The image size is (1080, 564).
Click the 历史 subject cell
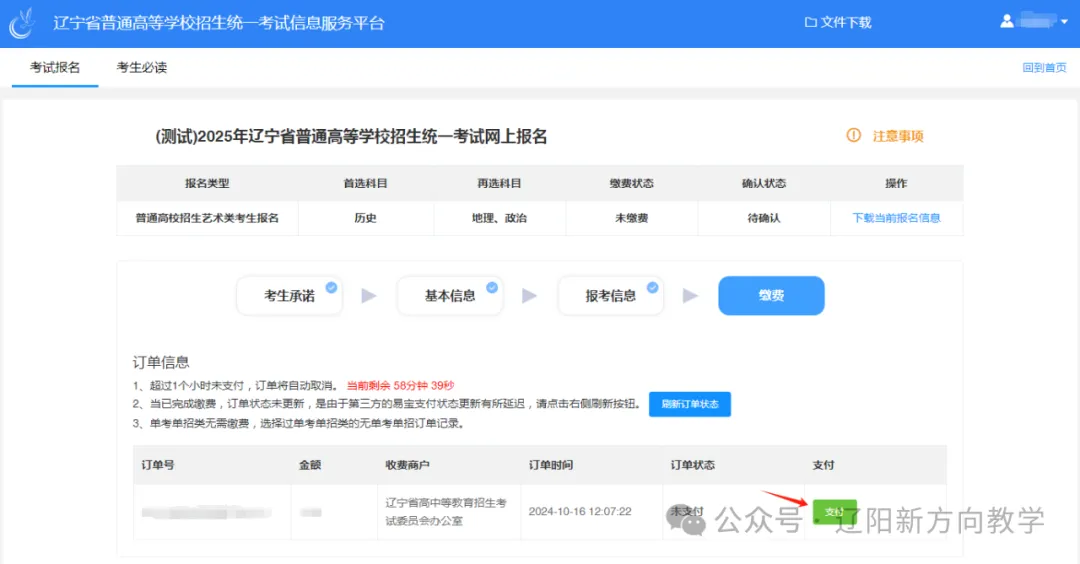[366, 218]
